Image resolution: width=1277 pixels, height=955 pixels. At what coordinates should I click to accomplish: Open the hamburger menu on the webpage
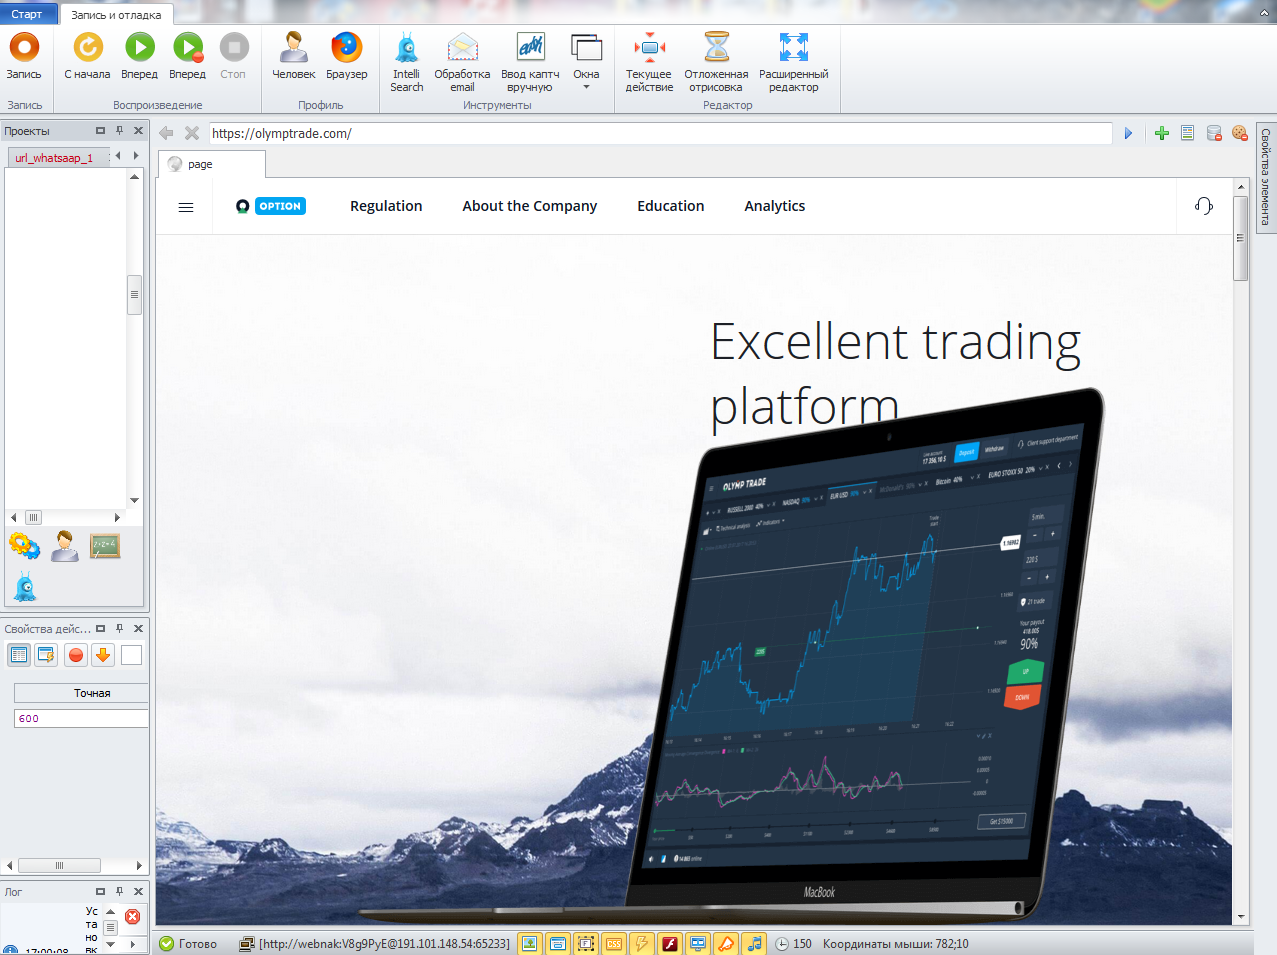[x=186, y=207]
